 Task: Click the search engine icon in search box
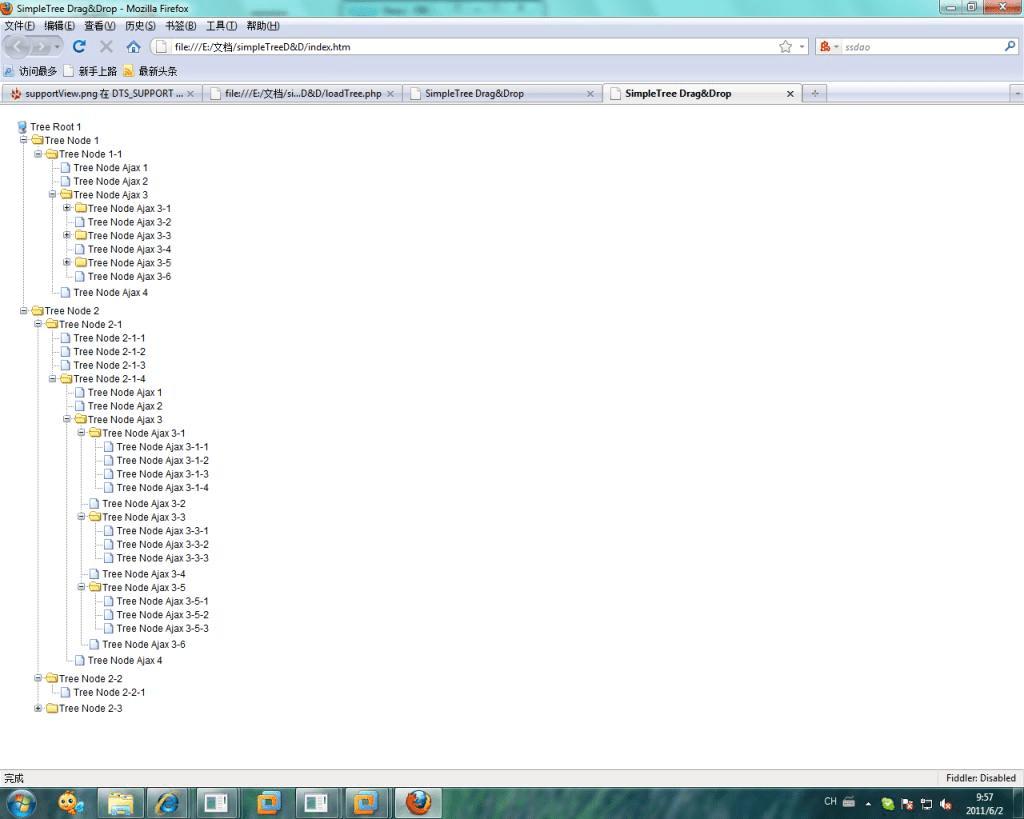pyautogui.click(x=825, y=46)
